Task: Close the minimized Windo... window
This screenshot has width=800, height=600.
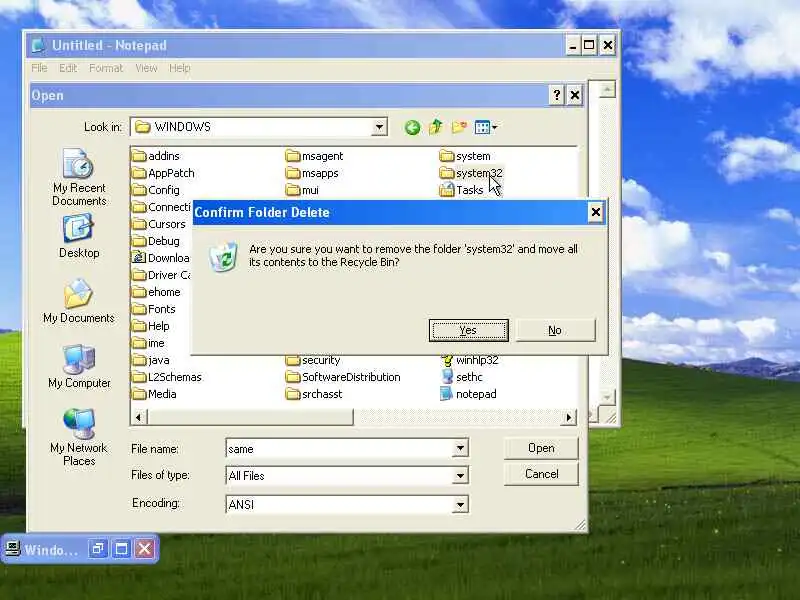Action: pyautogui.click(x=145, y=549)
